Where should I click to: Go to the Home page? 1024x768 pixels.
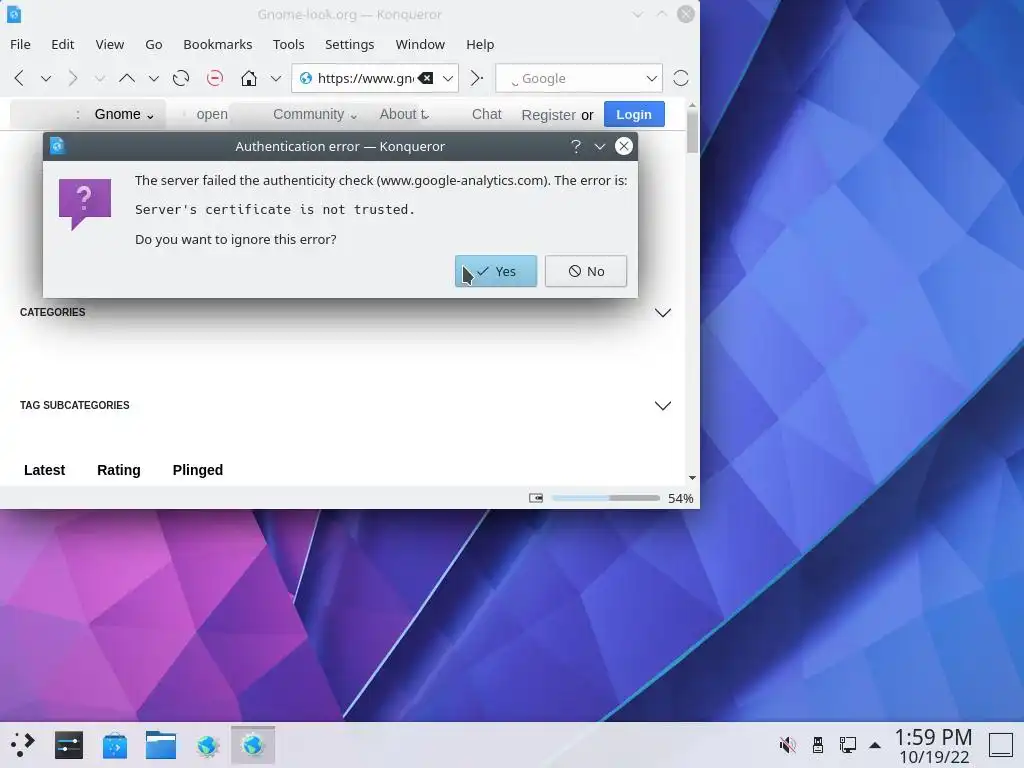click(249, 78)
